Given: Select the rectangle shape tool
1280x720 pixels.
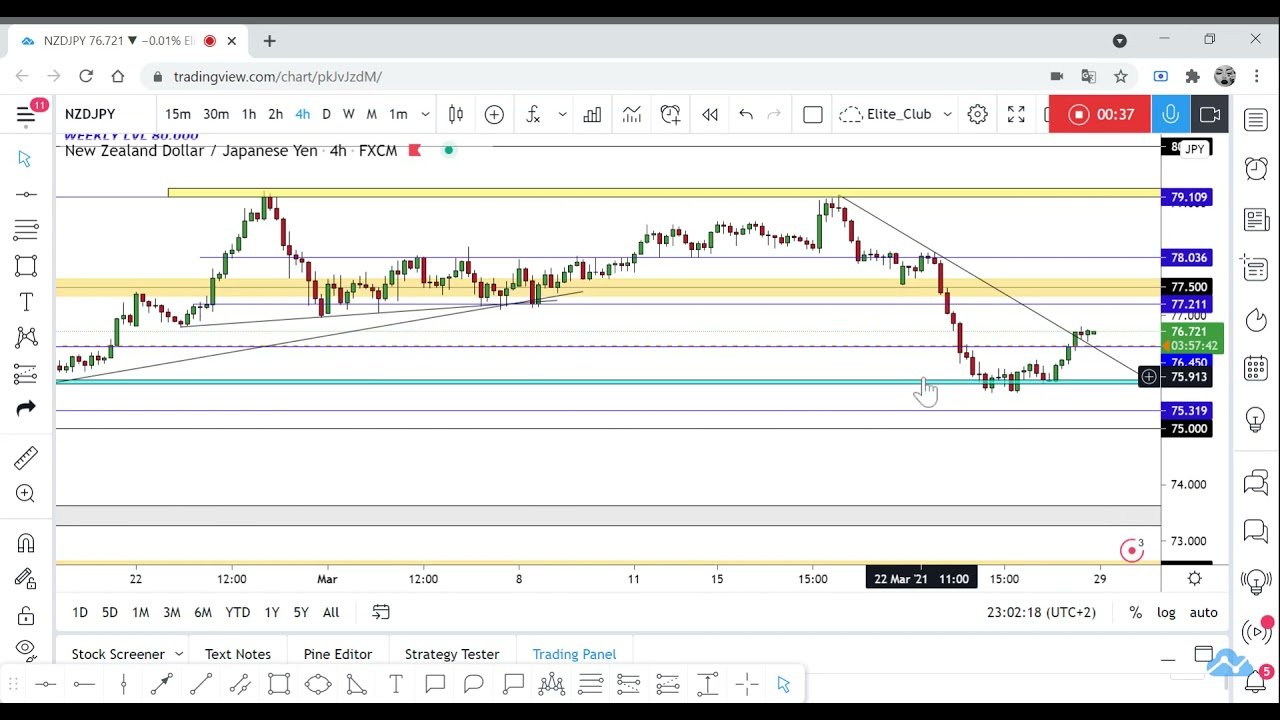Looking at the screenshot, I should (26, 266).
